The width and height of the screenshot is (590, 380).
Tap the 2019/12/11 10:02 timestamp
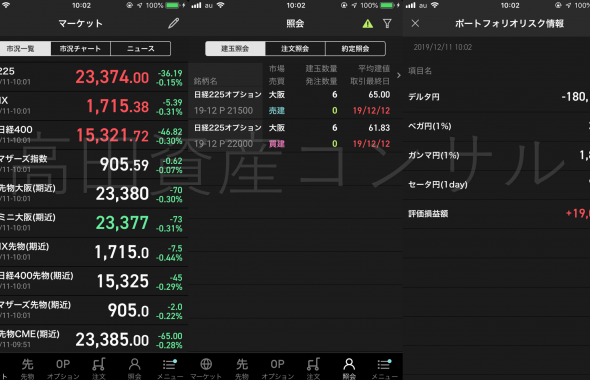click(442, 47)
